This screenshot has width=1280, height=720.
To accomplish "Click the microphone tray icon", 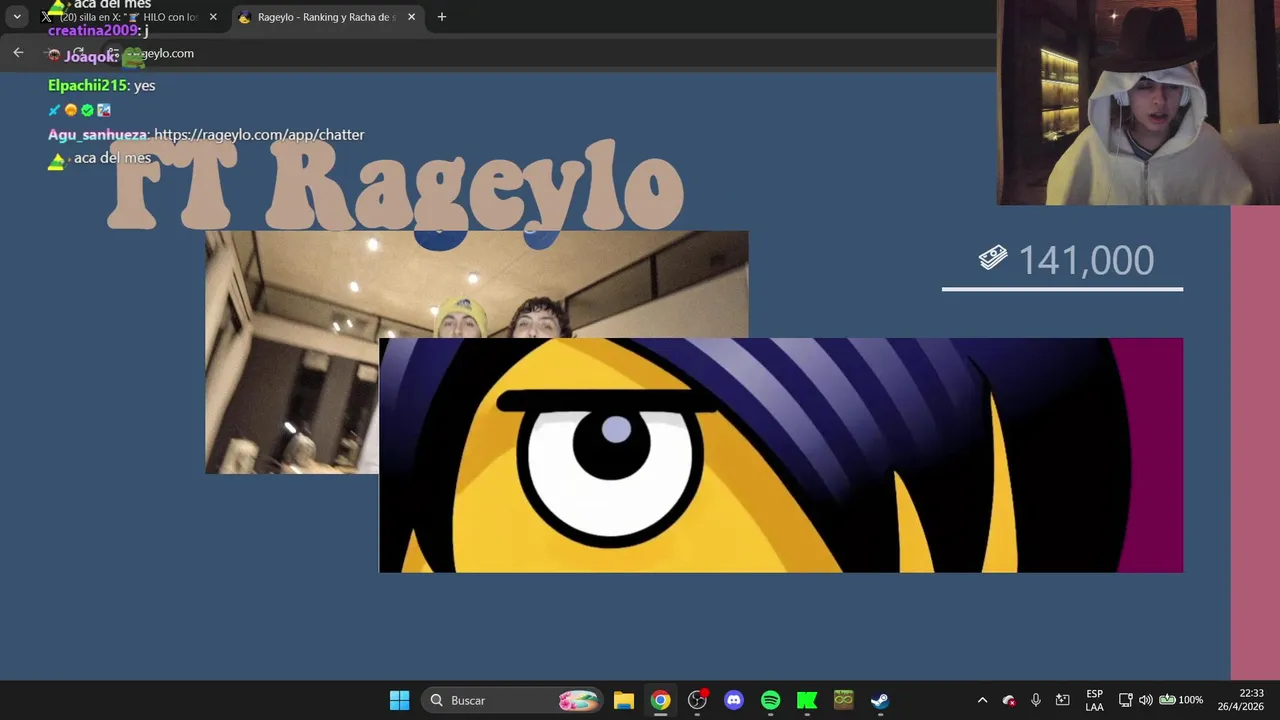I will click(1036, 700).
